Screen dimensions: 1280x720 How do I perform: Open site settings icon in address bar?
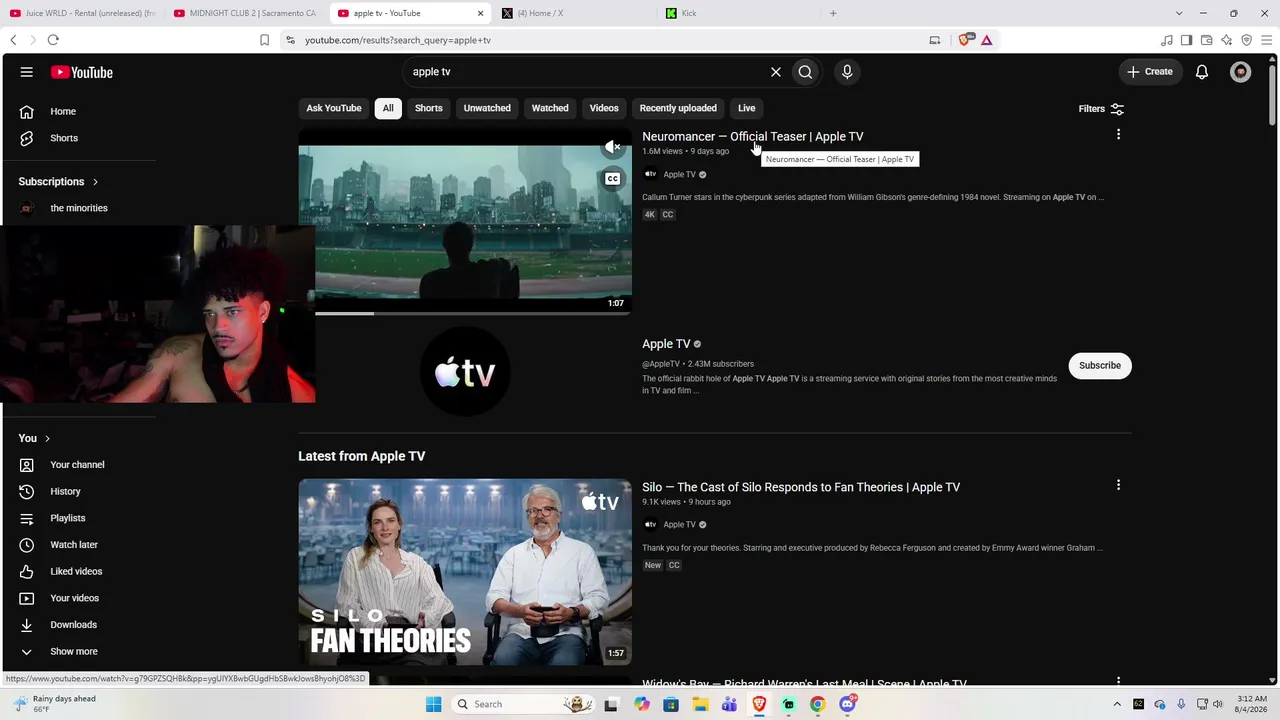coord(290,40)
